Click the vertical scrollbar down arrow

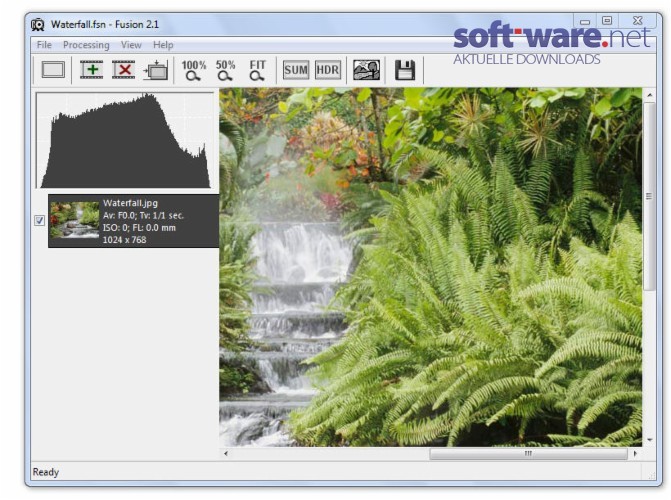(x=650, y=440)
